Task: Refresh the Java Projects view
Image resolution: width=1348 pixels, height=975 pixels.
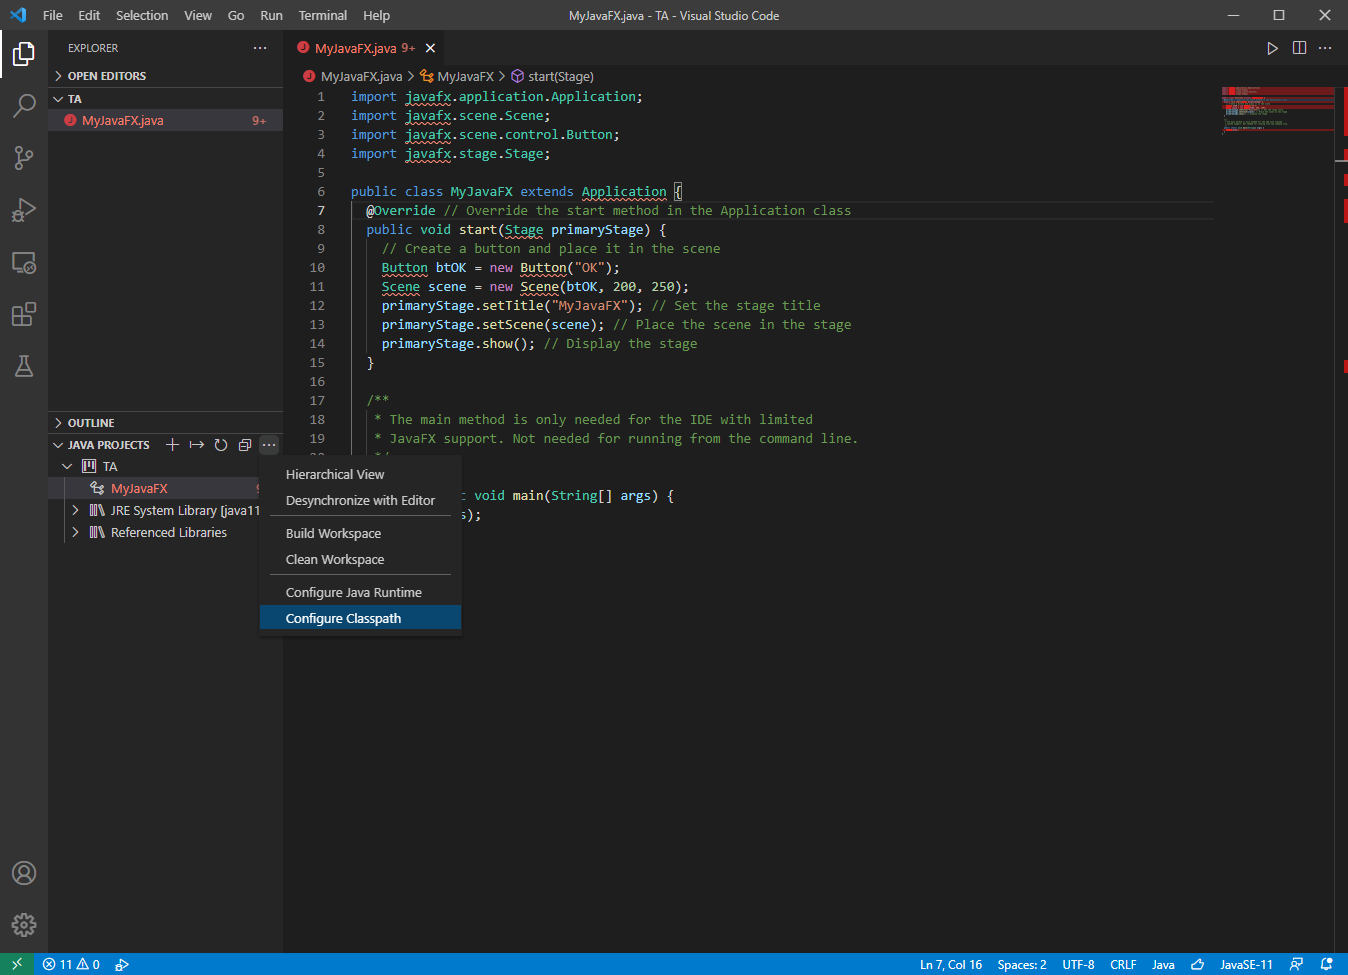Action: [x=221, y=445]
